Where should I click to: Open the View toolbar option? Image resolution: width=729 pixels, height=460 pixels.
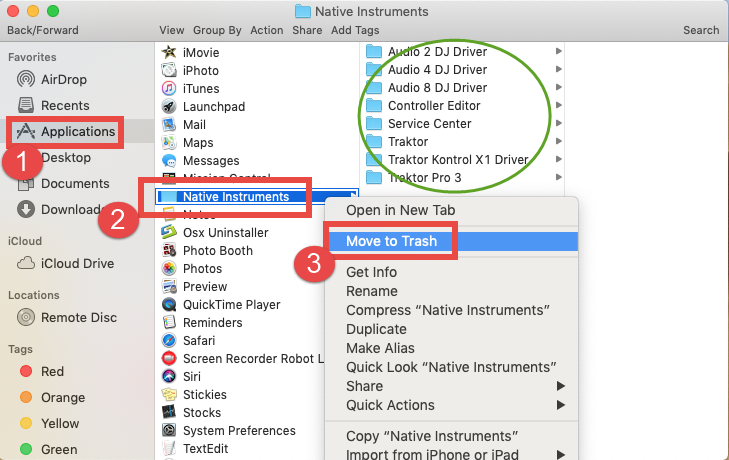point(172,30)
